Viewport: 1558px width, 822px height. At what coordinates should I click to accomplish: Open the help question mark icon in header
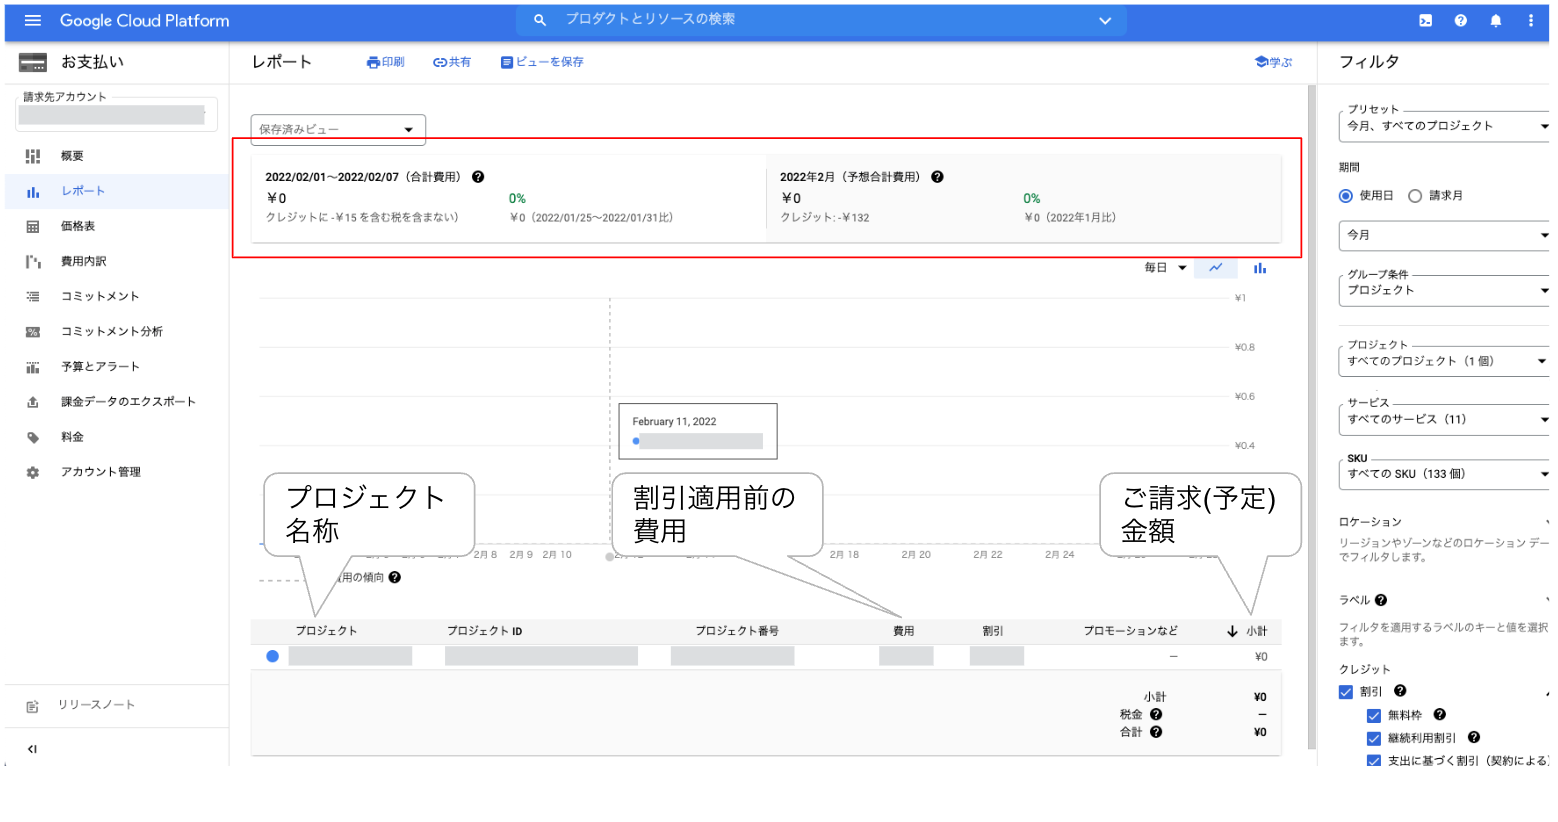[1460, 20]
